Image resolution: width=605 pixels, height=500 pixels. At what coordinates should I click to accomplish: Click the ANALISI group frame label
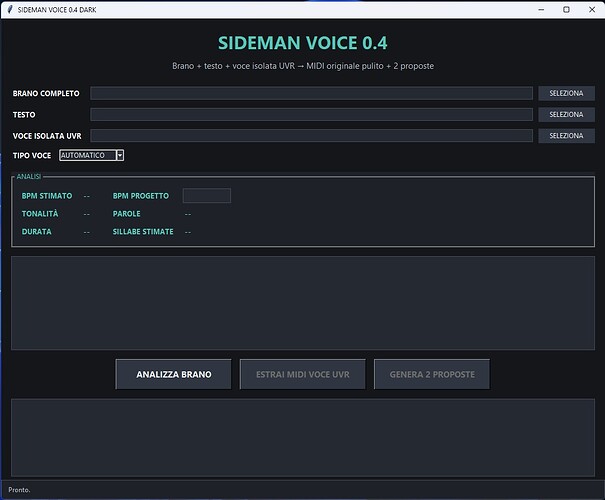coord(29,176)
